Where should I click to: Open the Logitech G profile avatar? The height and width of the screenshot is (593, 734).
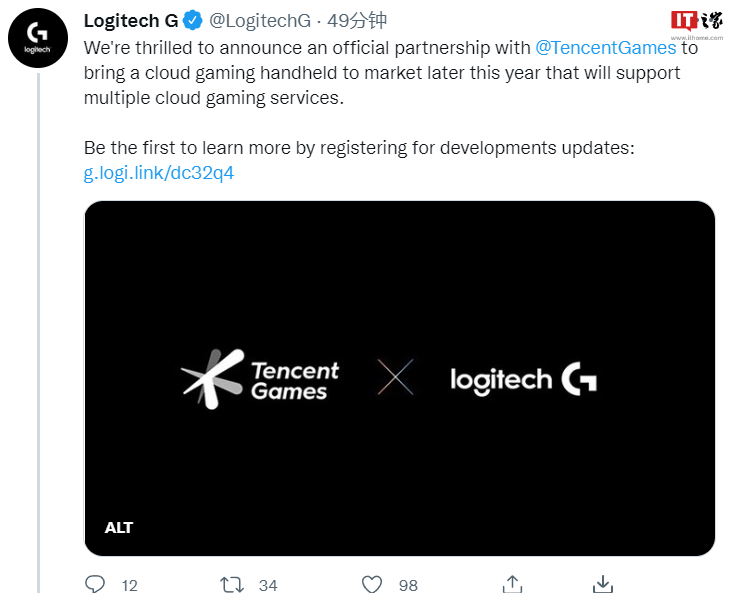[x=38, y=38]
